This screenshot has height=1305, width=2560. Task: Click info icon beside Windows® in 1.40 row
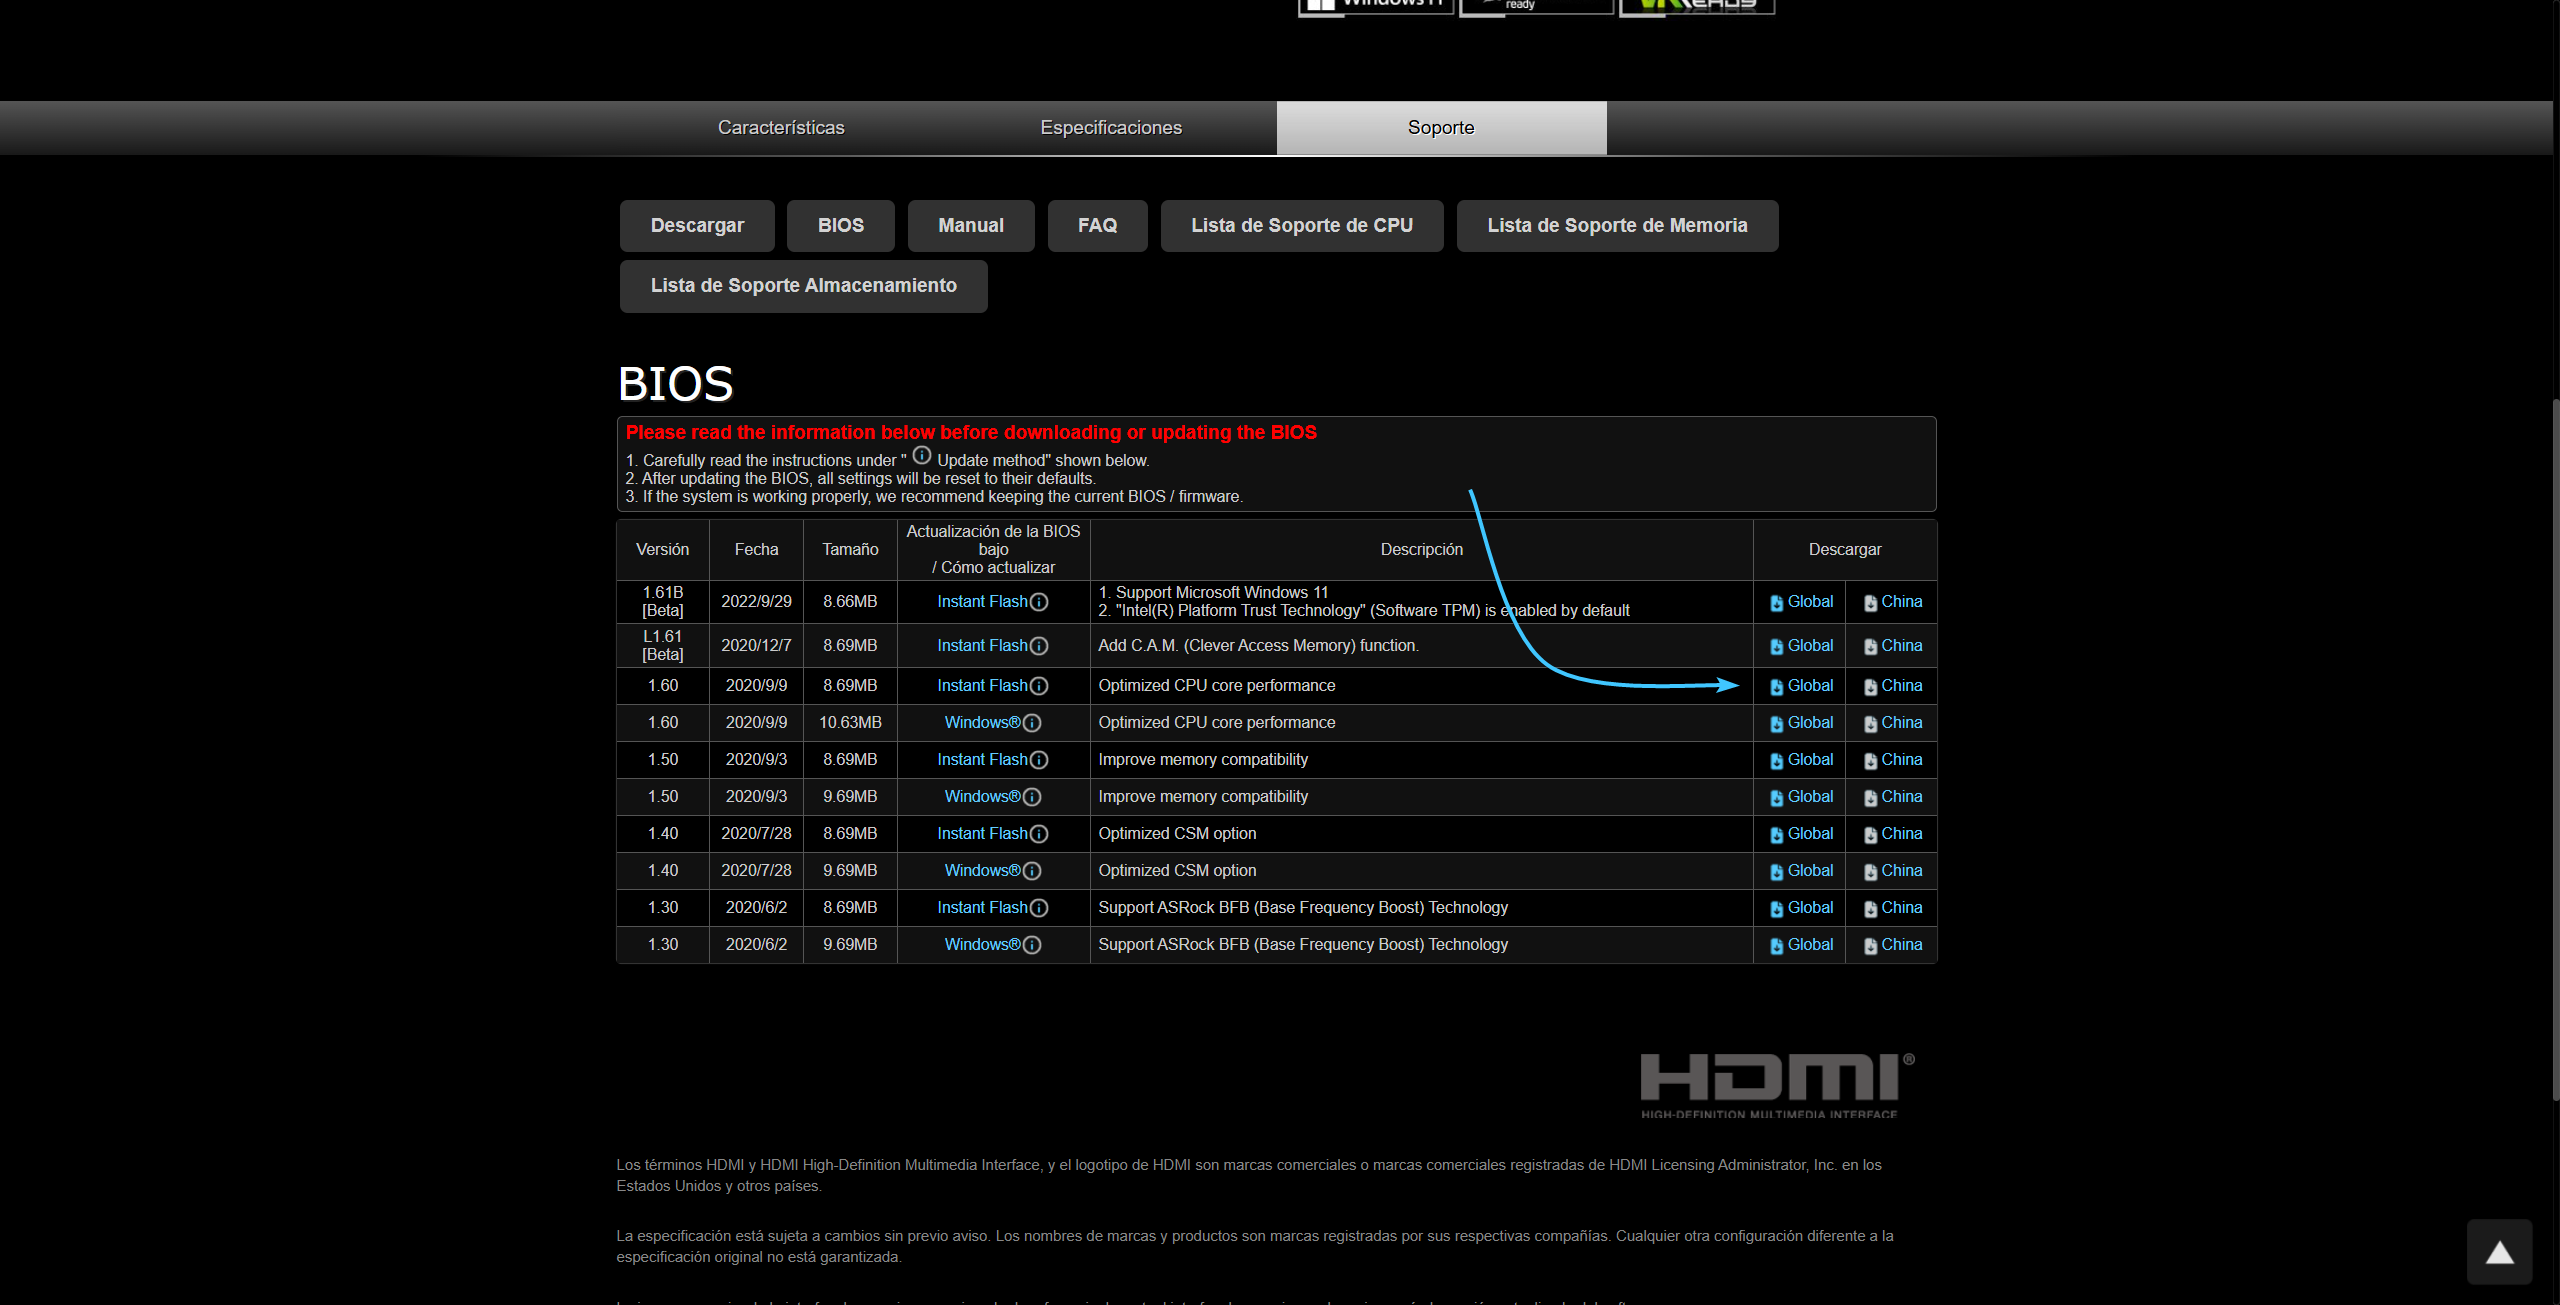coord(1032,871)
